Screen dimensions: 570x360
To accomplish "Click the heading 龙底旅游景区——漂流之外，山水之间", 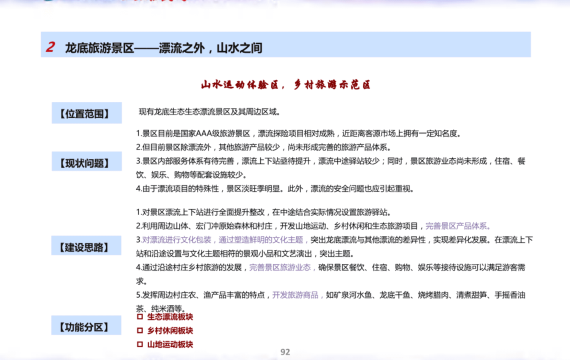I will 164,48.
